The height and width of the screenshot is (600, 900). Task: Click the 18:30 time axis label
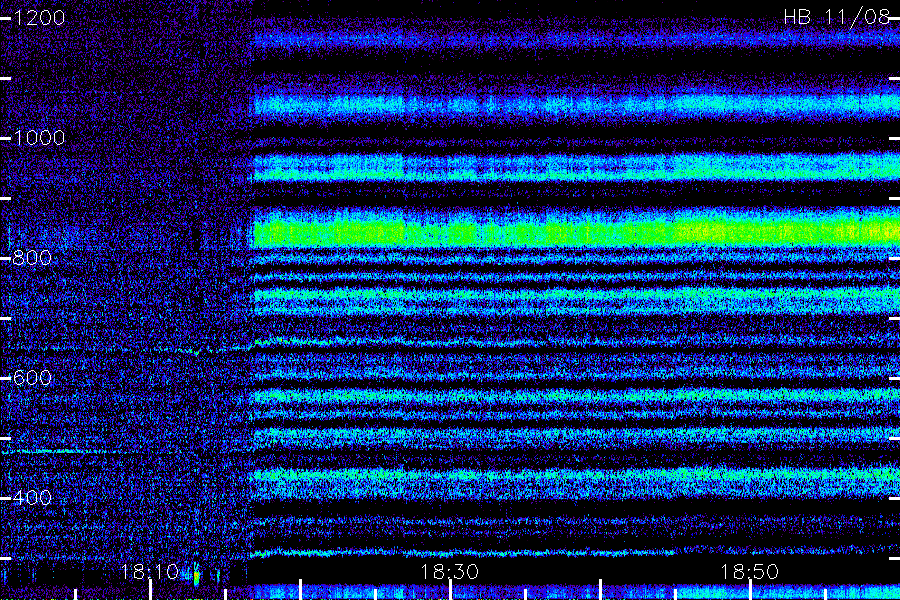coord(449,572)
